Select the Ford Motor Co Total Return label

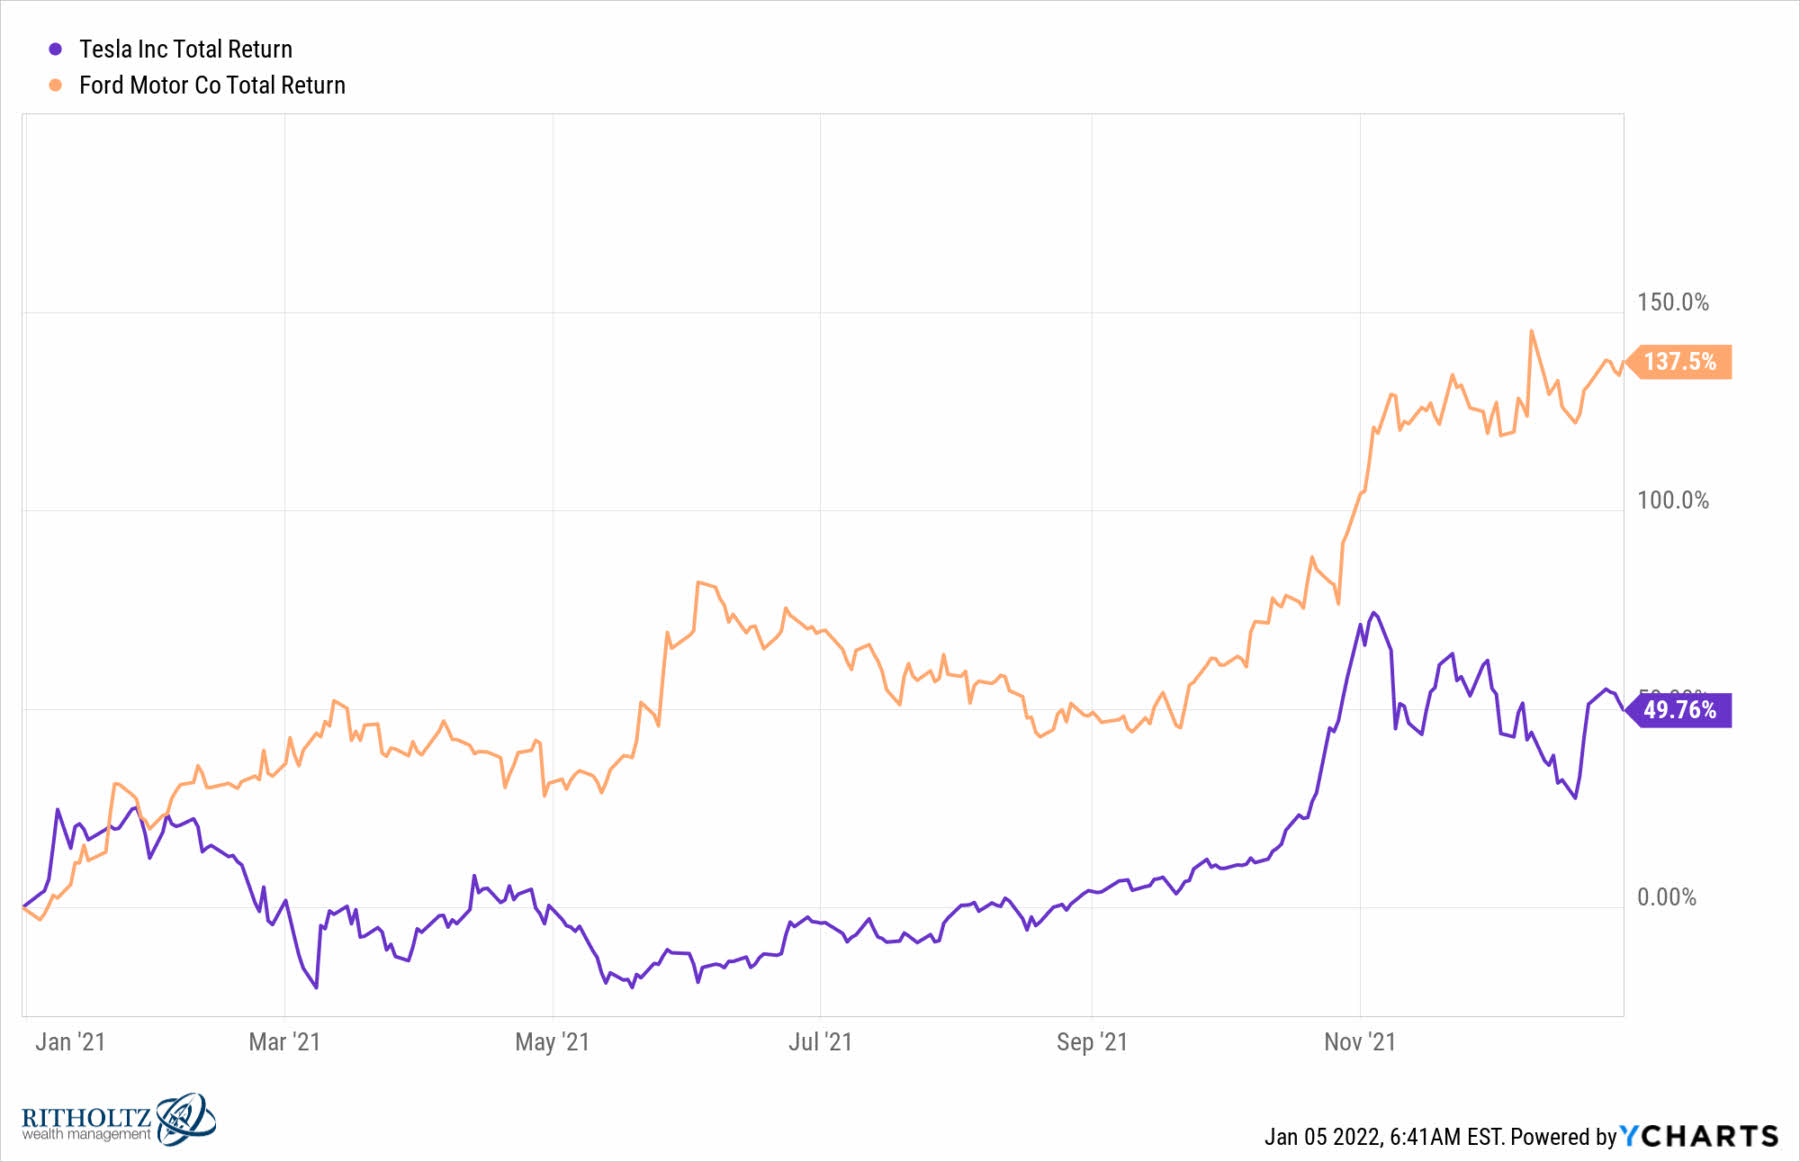212,85
